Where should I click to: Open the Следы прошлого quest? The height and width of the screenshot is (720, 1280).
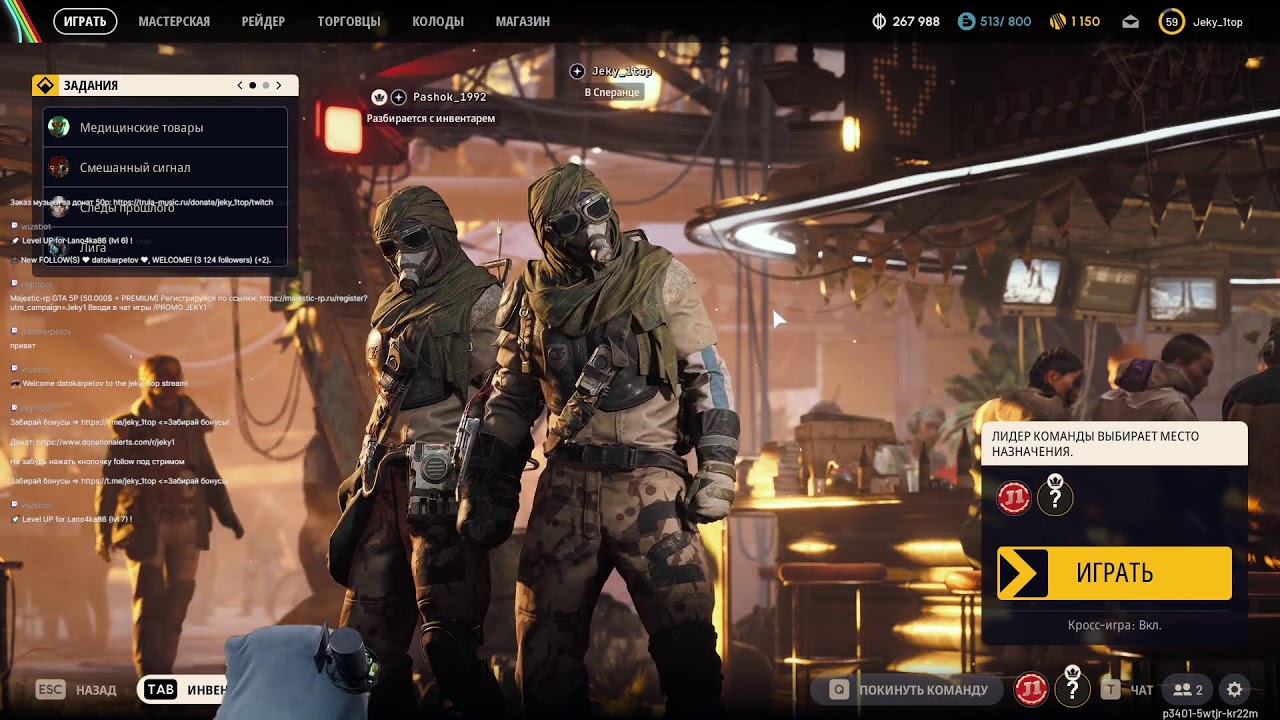(x=165, y=207)
